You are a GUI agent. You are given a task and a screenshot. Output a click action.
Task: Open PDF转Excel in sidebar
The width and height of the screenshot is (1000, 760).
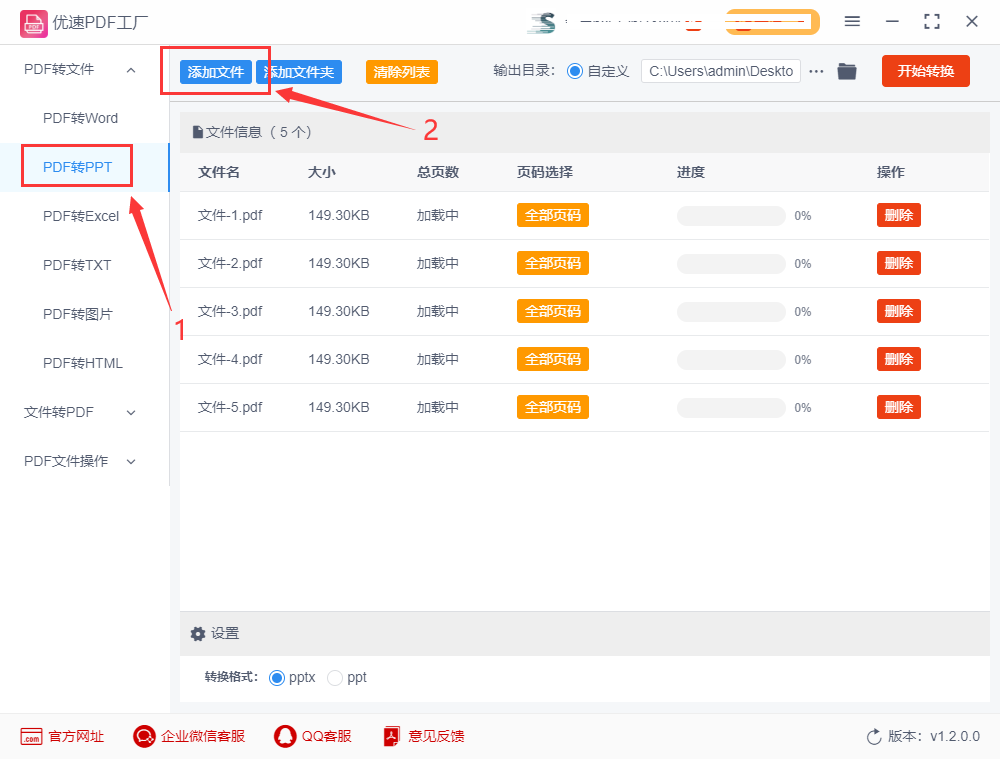tap(81, 216)
